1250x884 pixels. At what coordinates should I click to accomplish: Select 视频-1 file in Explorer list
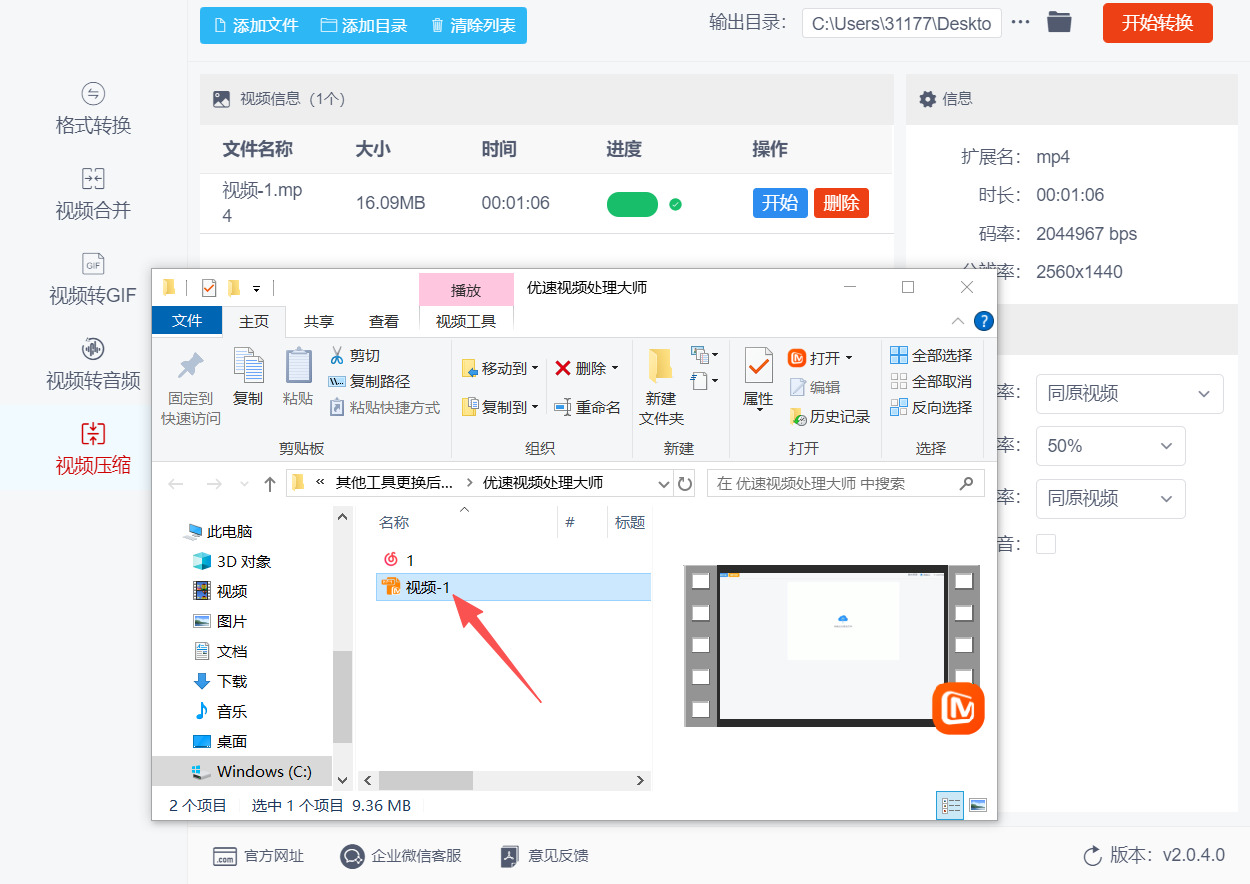[x=513, y=587]
